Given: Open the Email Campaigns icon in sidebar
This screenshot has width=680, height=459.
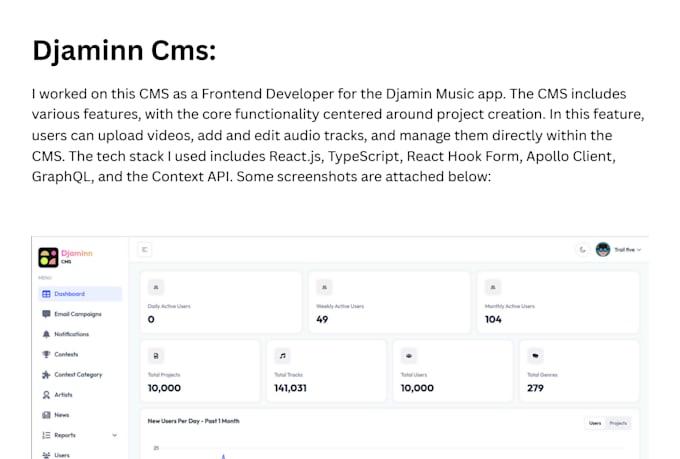Looking at the screenshot, I should point(46,314).
